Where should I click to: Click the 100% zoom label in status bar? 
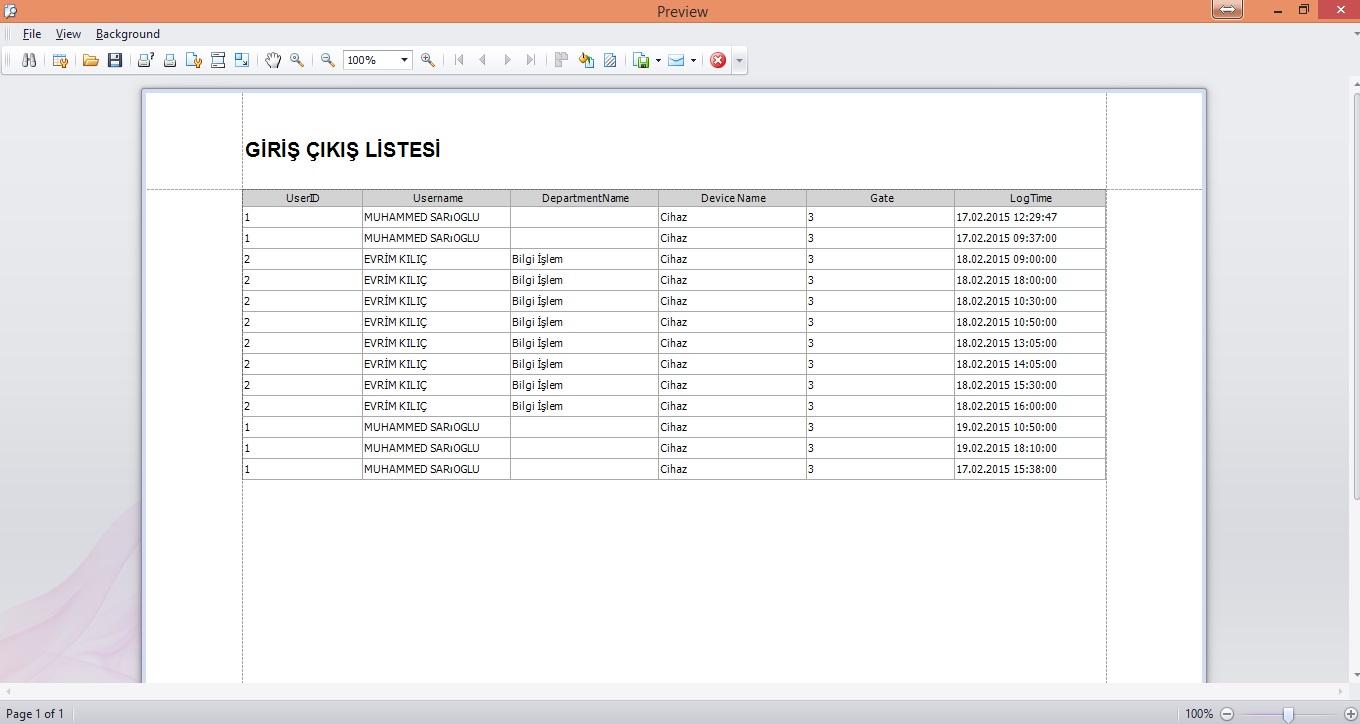pos(1199,714)
